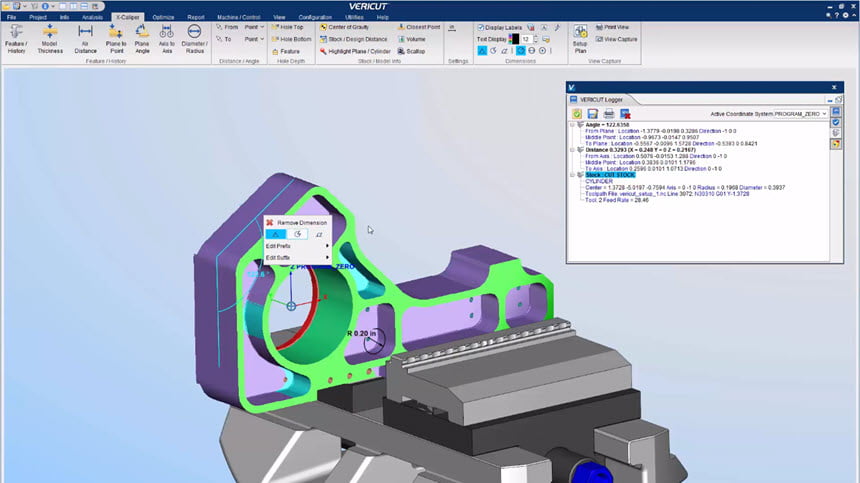Toggle the angle degrees format in Dimensions ribbon
The height and width of the screenshot is (483, 860).
tap(482, 50)
